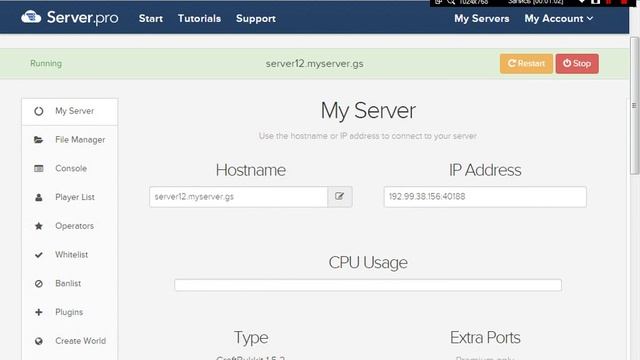Image resolution: width=640 pixels, height=360 pixels.
Task: Select the Player List person icon
Action: click(39, 197)
